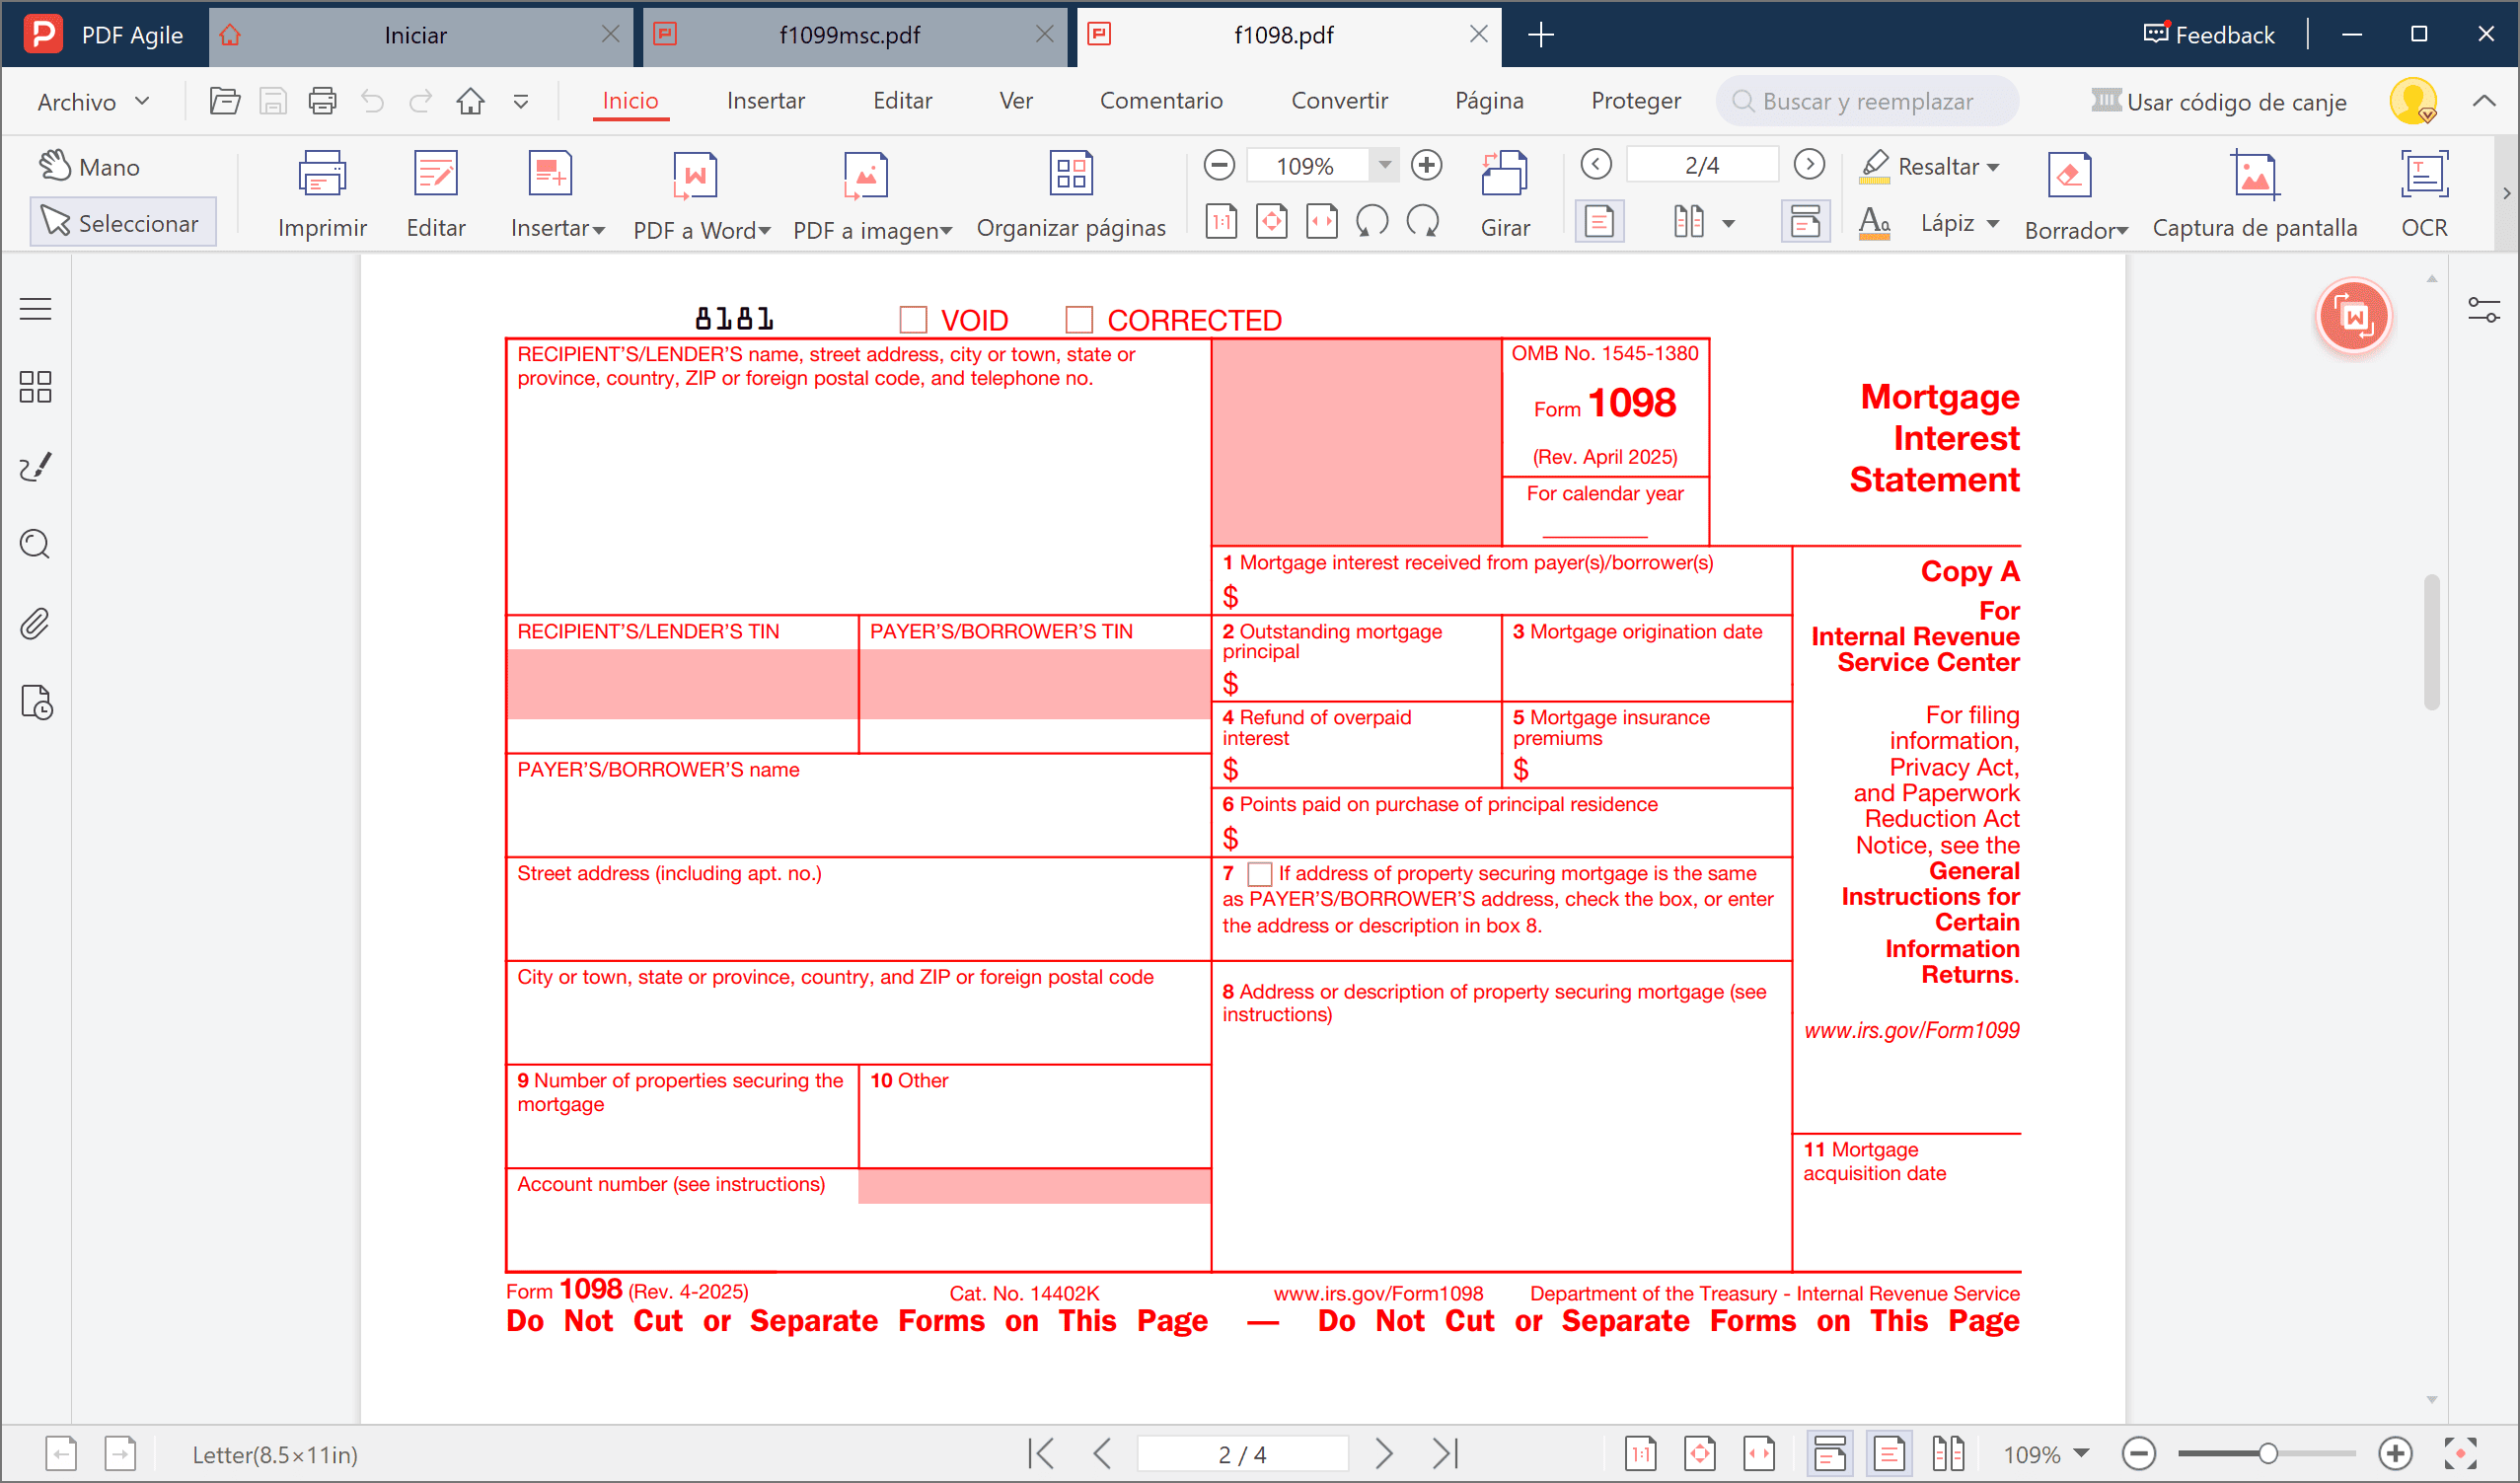Check the VOID checkbox on form
This screenshot has width=2520, height=1483.
(913, 320)
